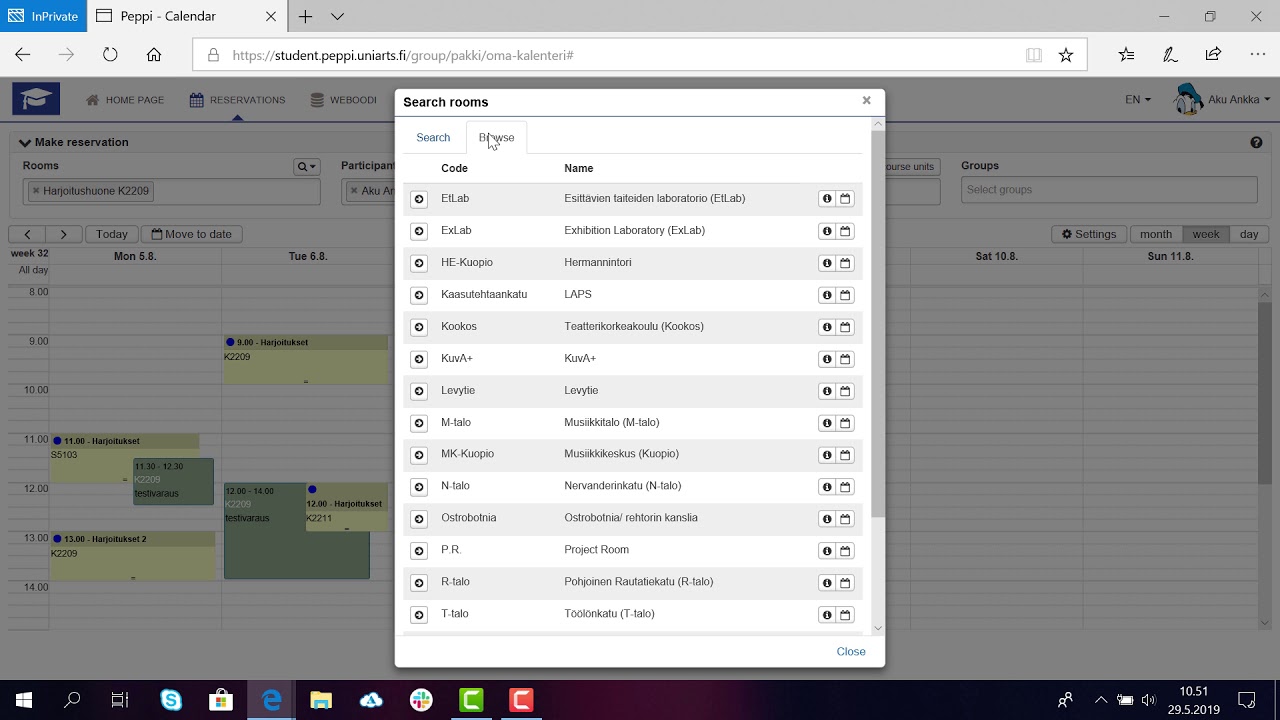Viewport: 1280px width, 720px height.
Task: Select the Kaasutehtaankatu arrow icon
Action: tap(419, 295)
